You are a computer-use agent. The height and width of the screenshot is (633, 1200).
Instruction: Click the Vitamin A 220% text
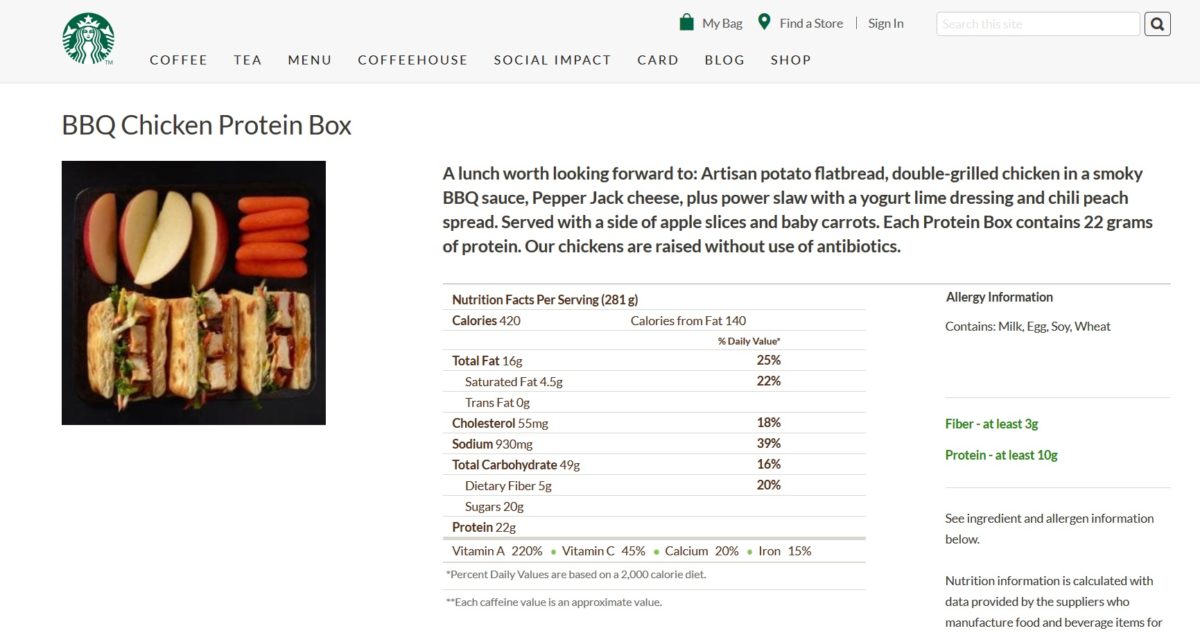tap(497, 551)
